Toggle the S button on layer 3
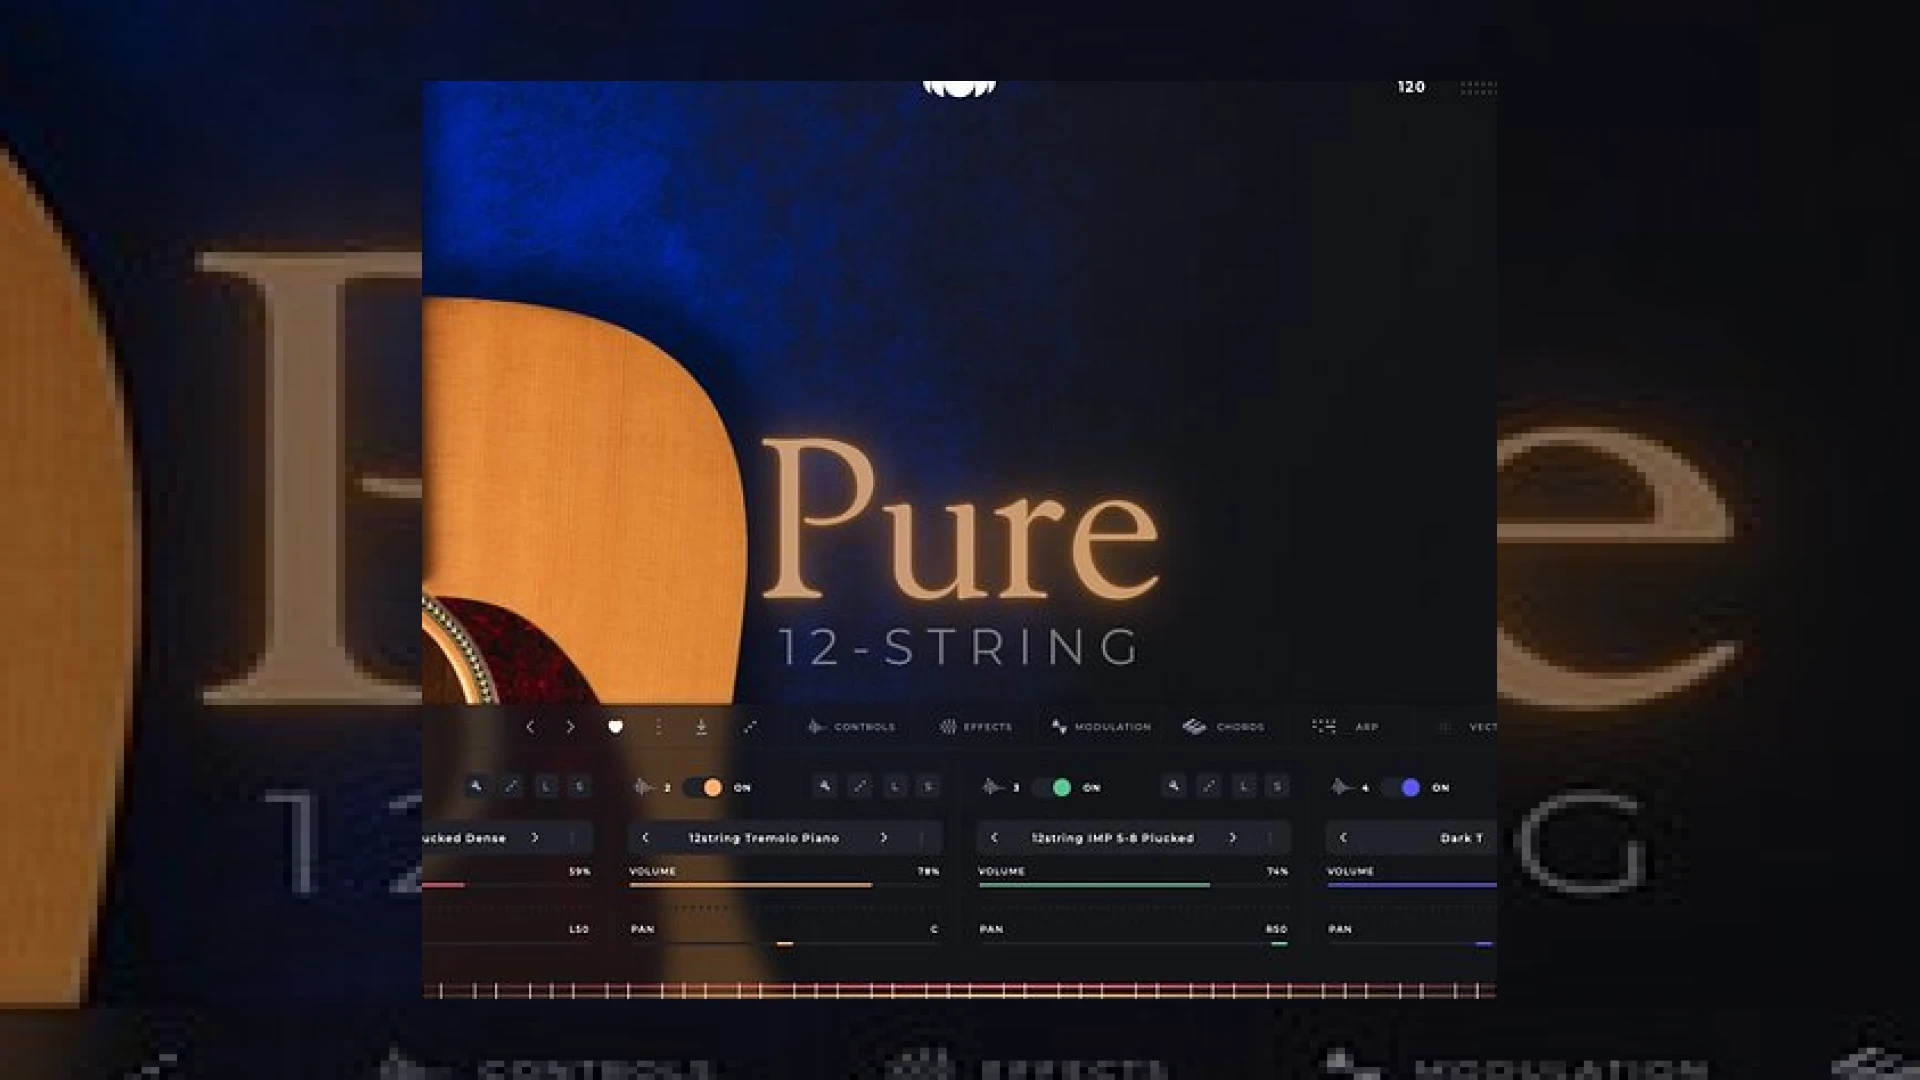 point(1278,787)
